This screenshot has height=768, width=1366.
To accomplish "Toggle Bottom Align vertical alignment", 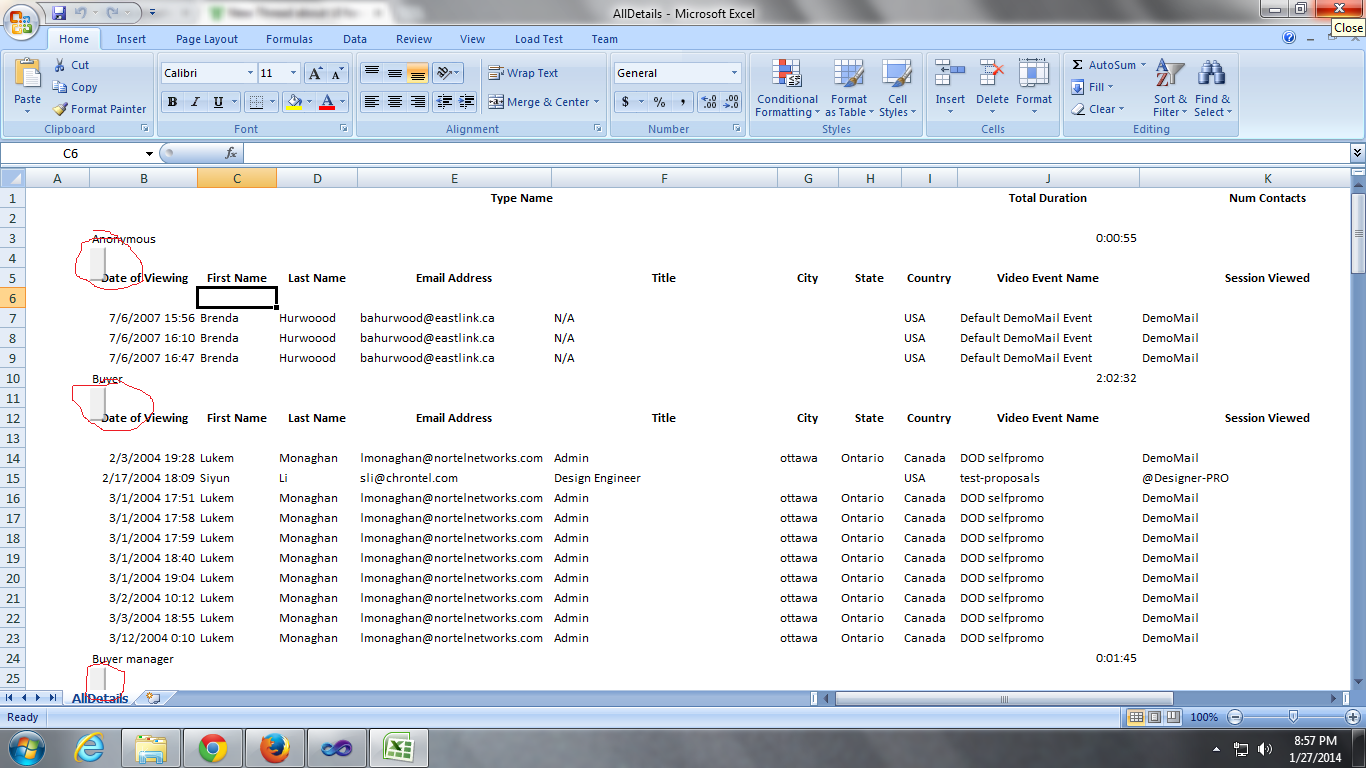I will point(418,73).
